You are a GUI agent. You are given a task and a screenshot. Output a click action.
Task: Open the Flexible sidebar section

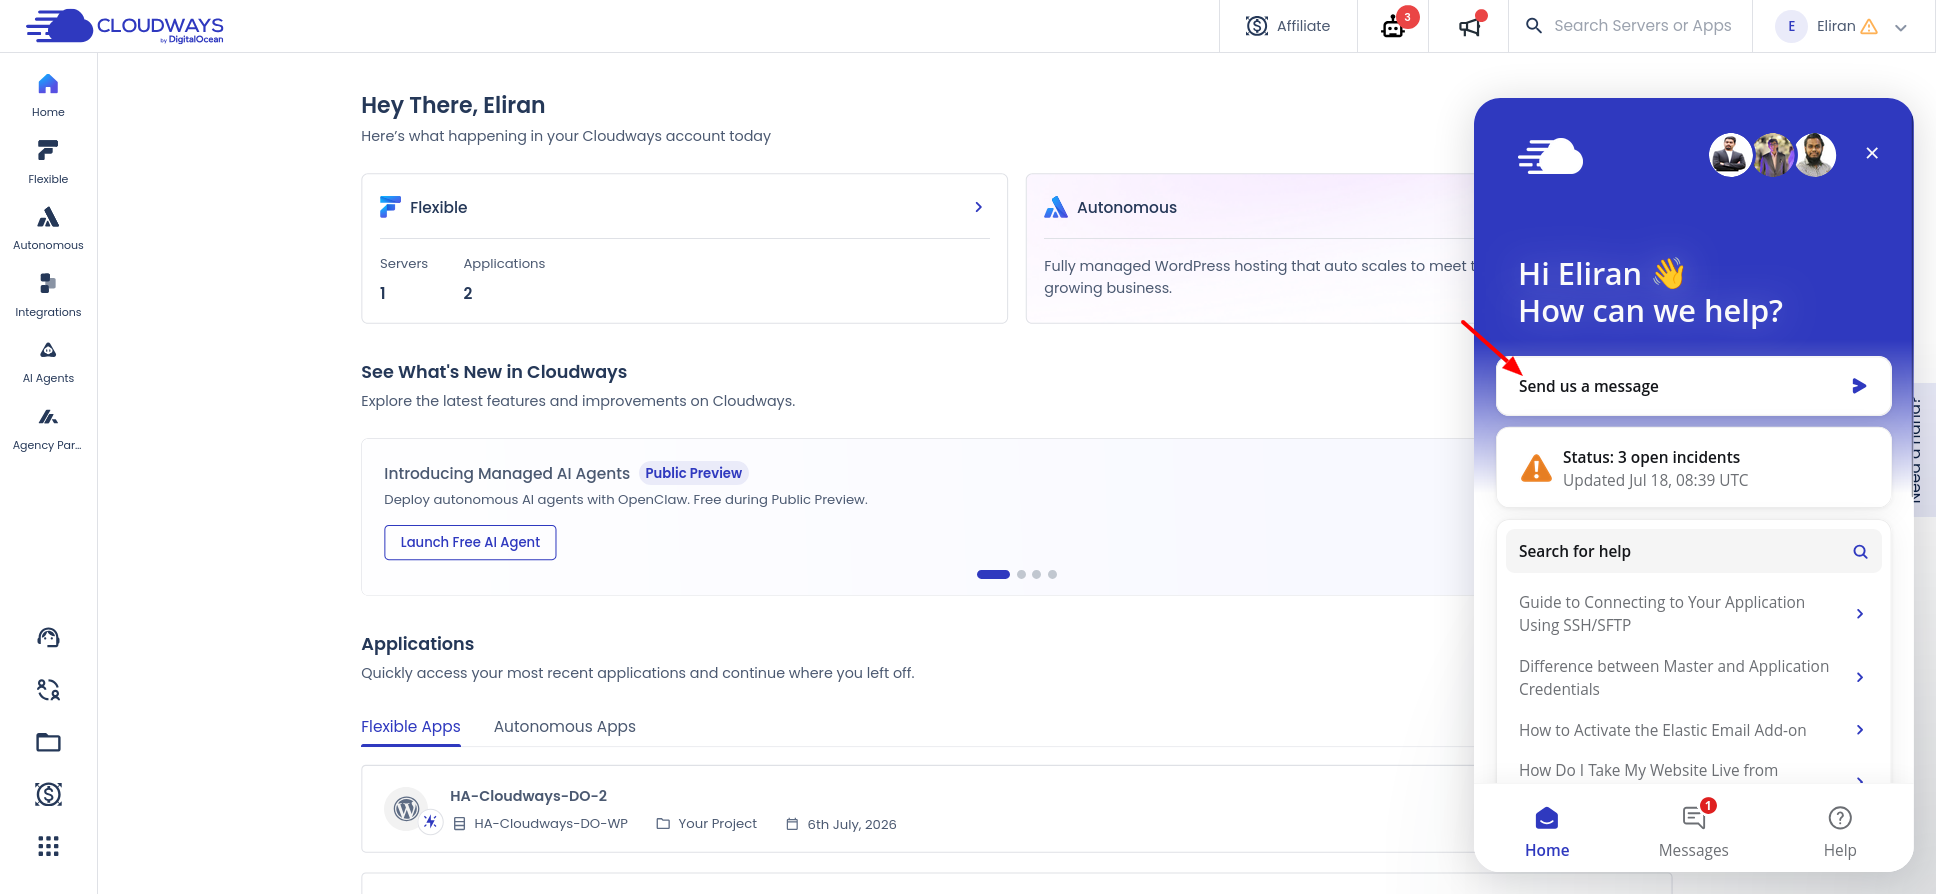[x=48, y=162]
